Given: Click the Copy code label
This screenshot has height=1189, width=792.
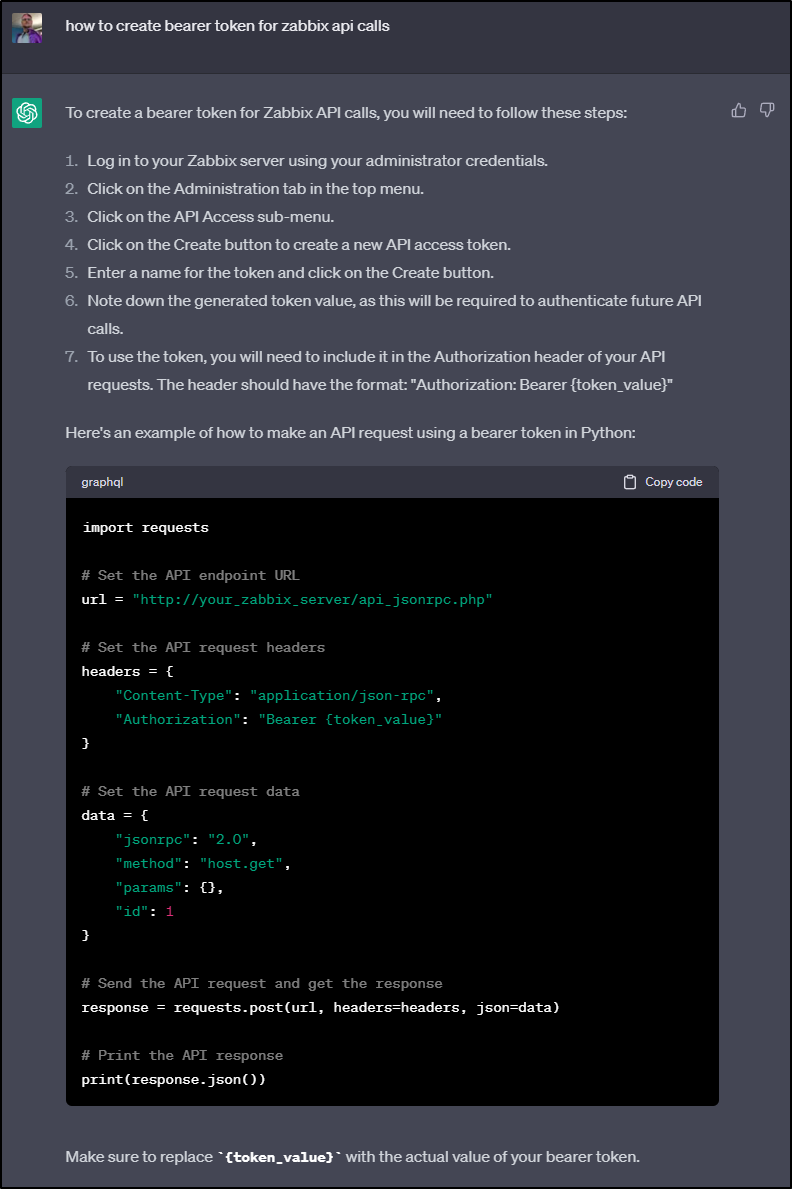Looking at the screenshot, I should [x=674, y=482].
